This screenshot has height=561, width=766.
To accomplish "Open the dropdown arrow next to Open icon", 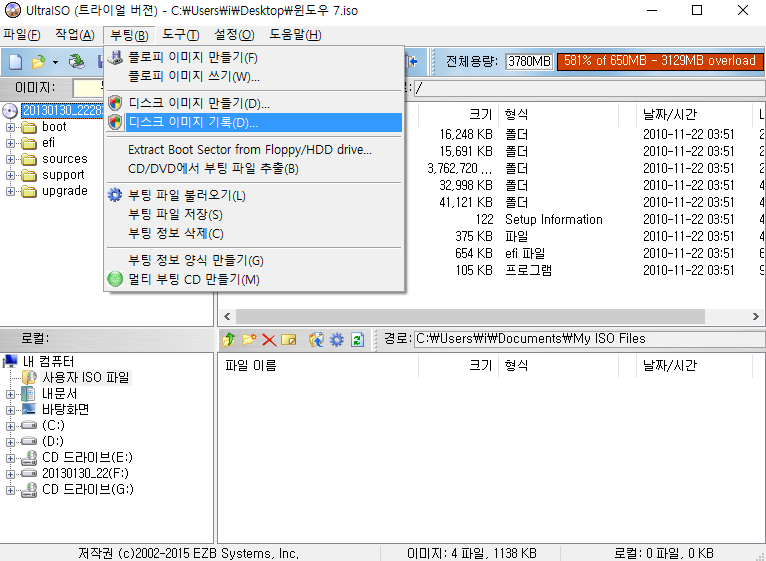I will [55, 62].
